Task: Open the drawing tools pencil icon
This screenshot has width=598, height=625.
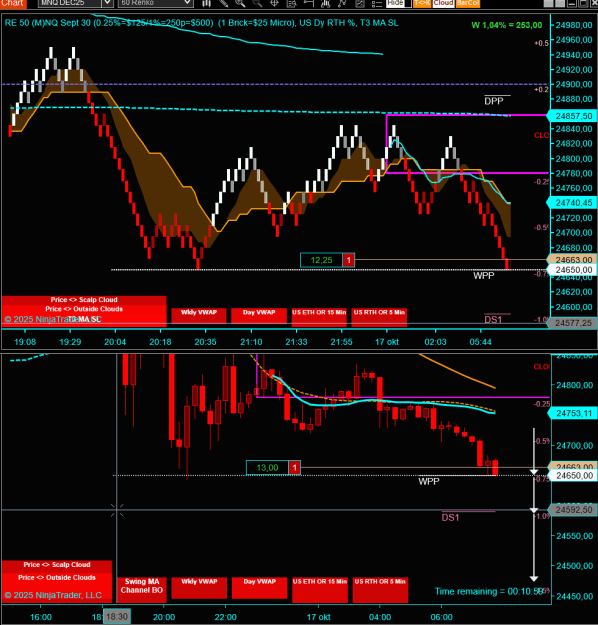Action: click(x=223, y=4)
